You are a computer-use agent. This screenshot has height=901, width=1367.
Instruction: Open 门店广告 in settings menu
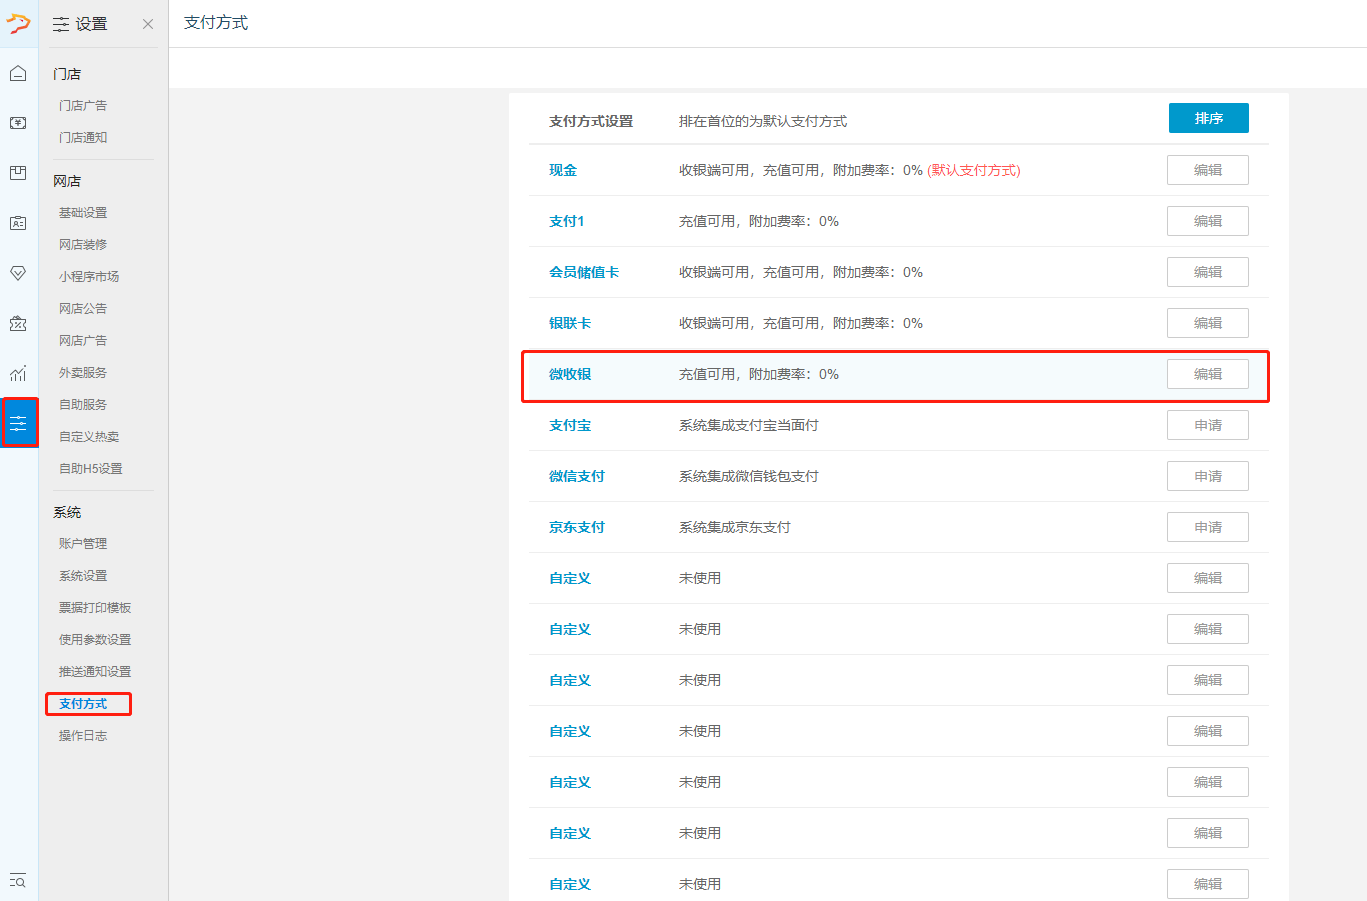click(83, 105)
